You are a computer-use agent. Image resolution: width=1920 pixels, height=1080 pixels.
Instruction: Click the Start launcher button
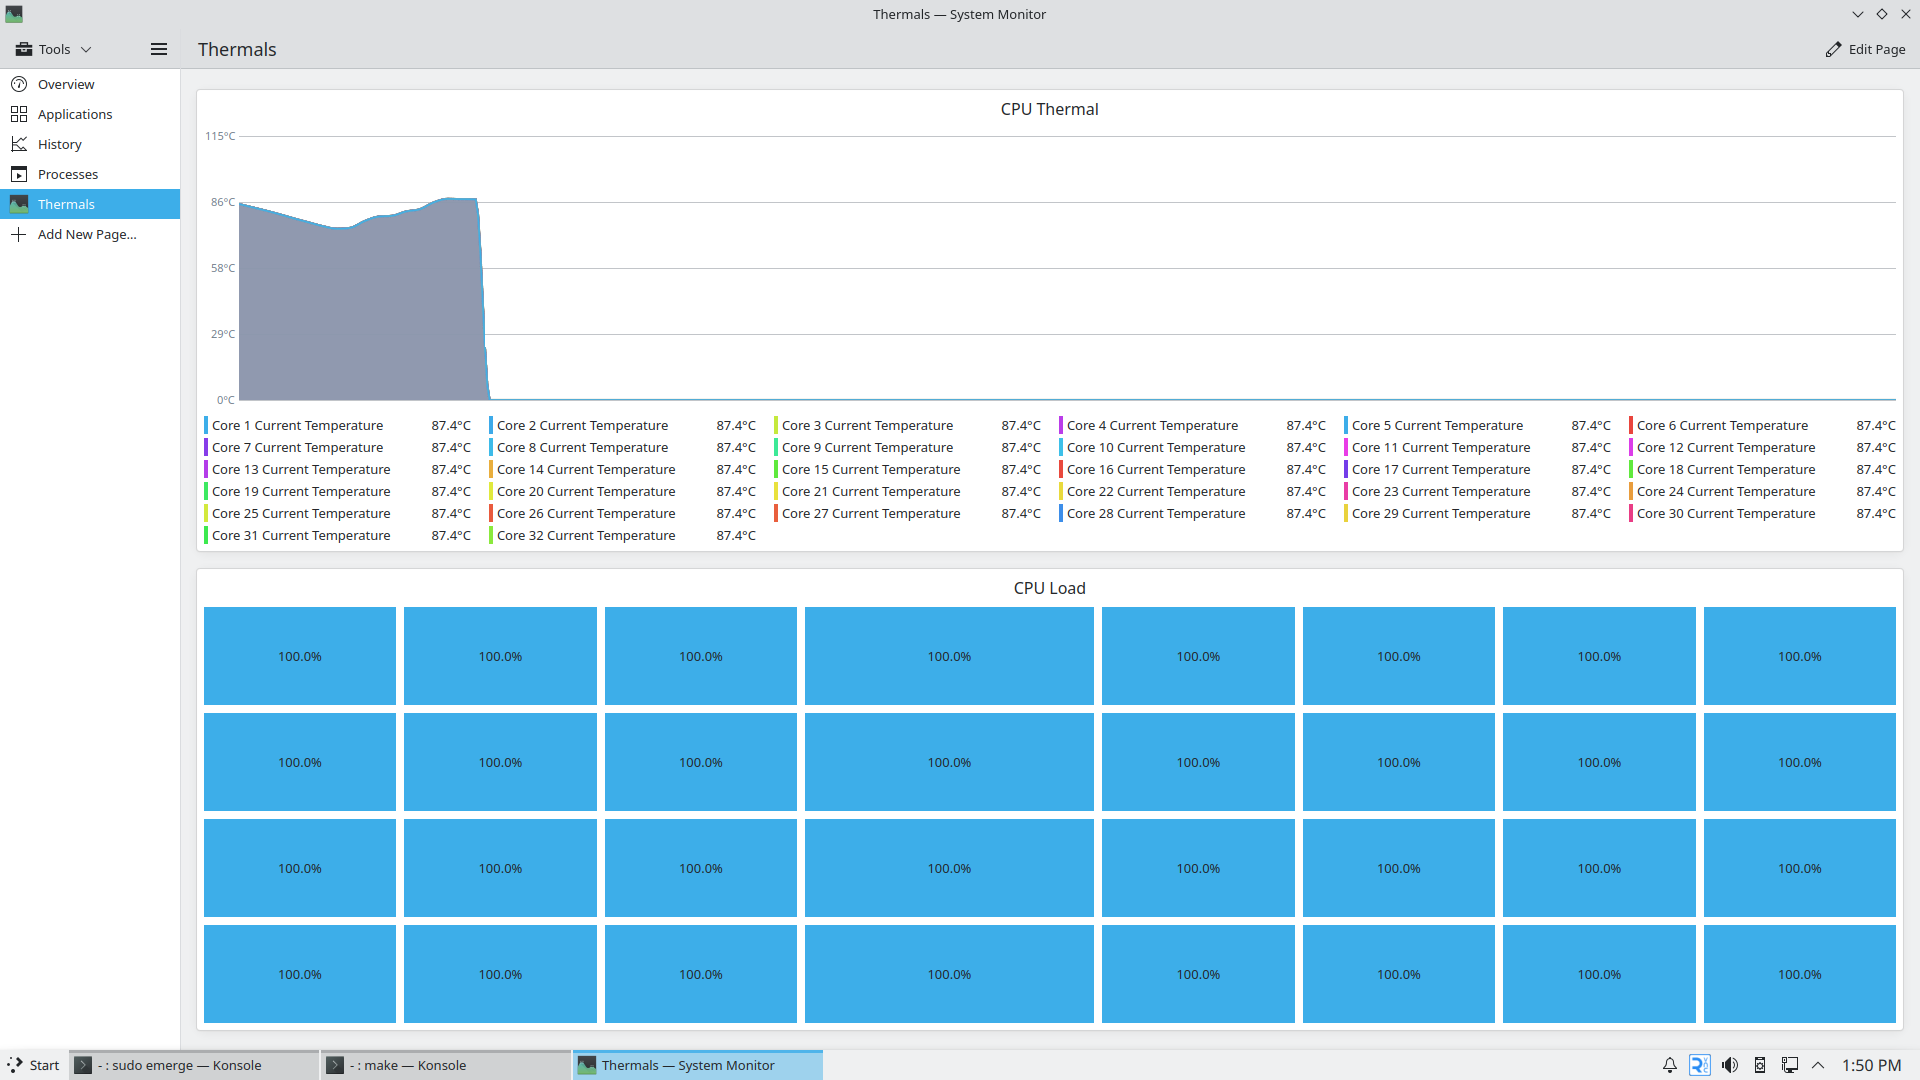[x=33, y=1065]
